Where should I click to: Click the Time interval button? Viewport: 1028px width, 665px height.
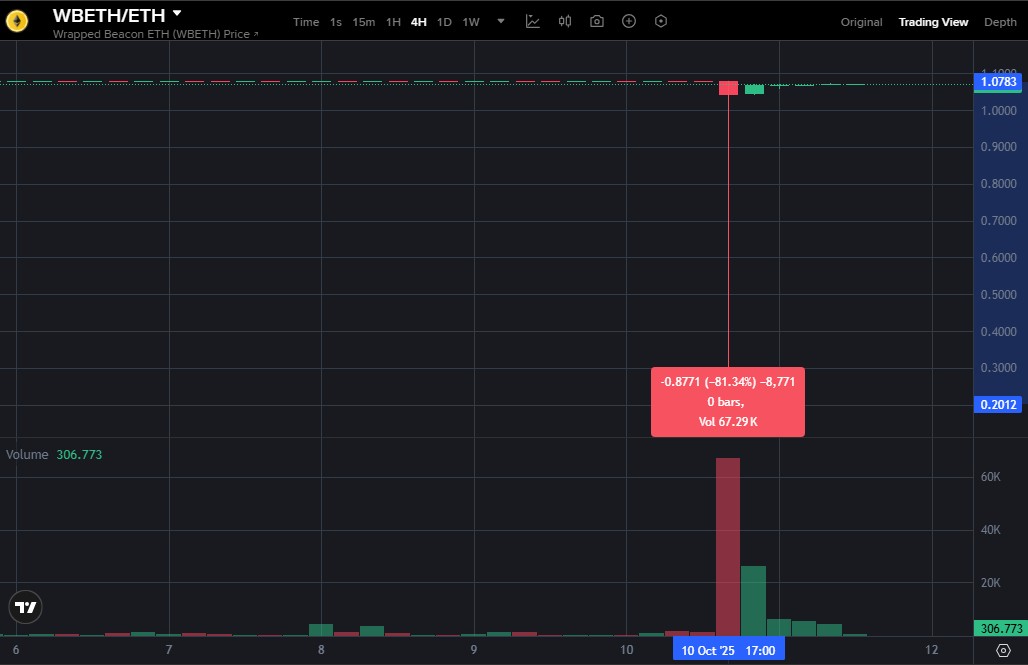click(306, 22)
